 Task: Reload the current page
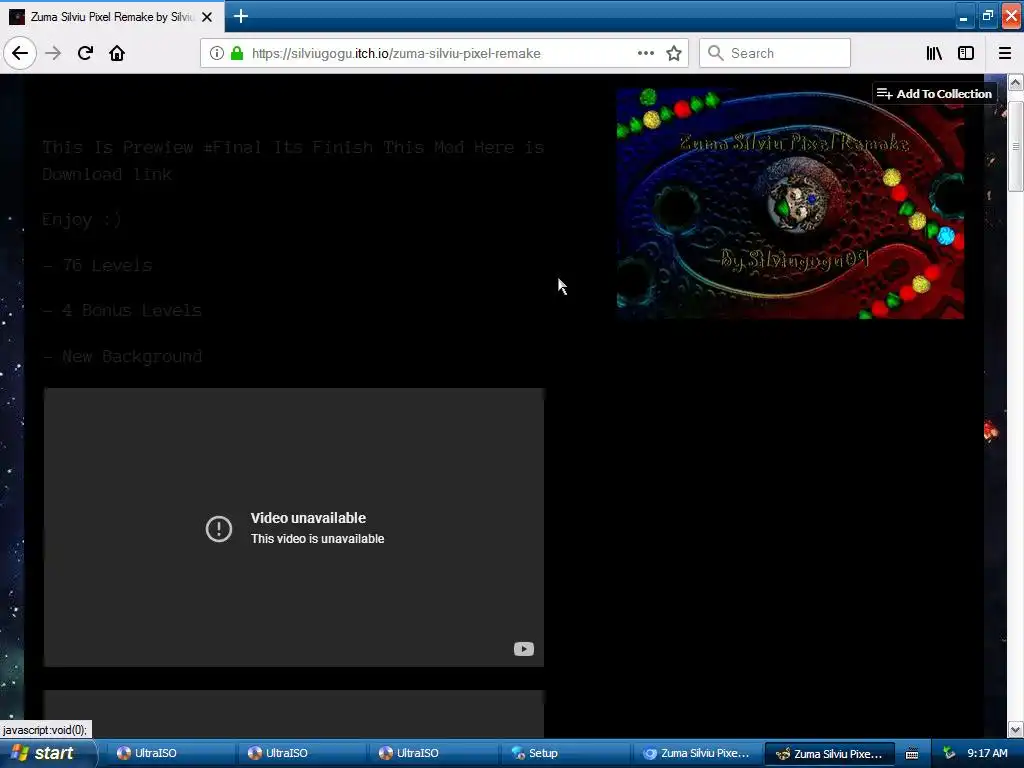coord(85,53)
